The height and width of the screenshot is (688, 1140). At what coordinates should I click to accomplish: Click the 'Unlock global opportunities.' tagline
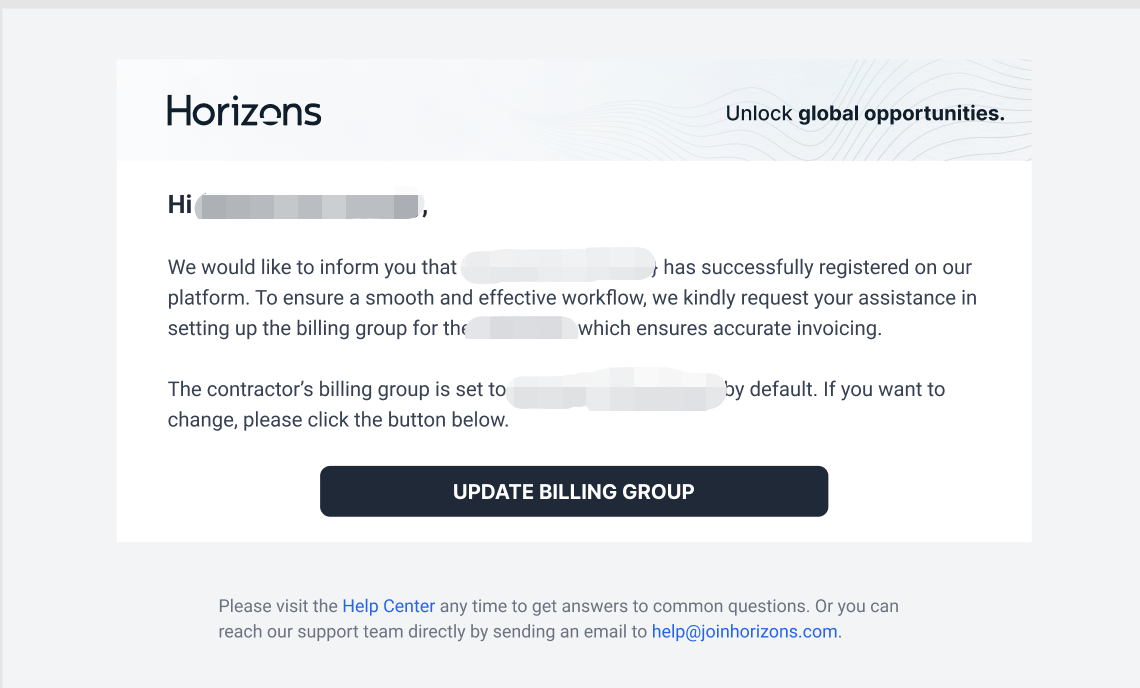864,114
